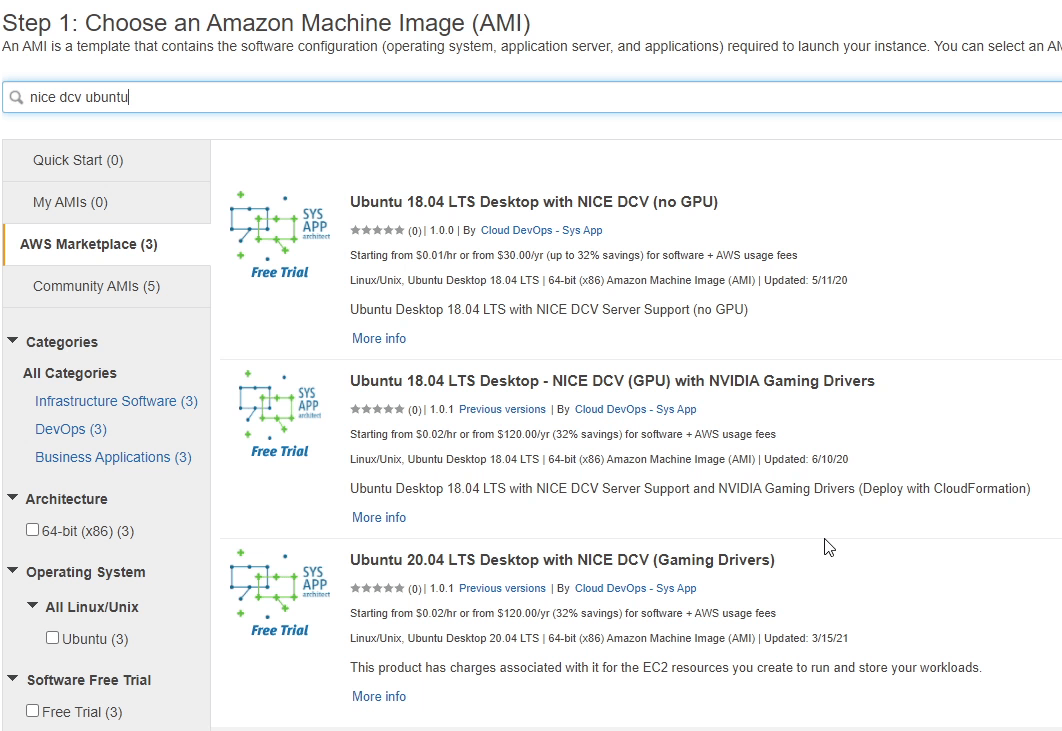This screenshot has width=1062, height=731.
Task: View Previous versions of the NVIDIA Gaming AMI
Action: pos(502,408)
